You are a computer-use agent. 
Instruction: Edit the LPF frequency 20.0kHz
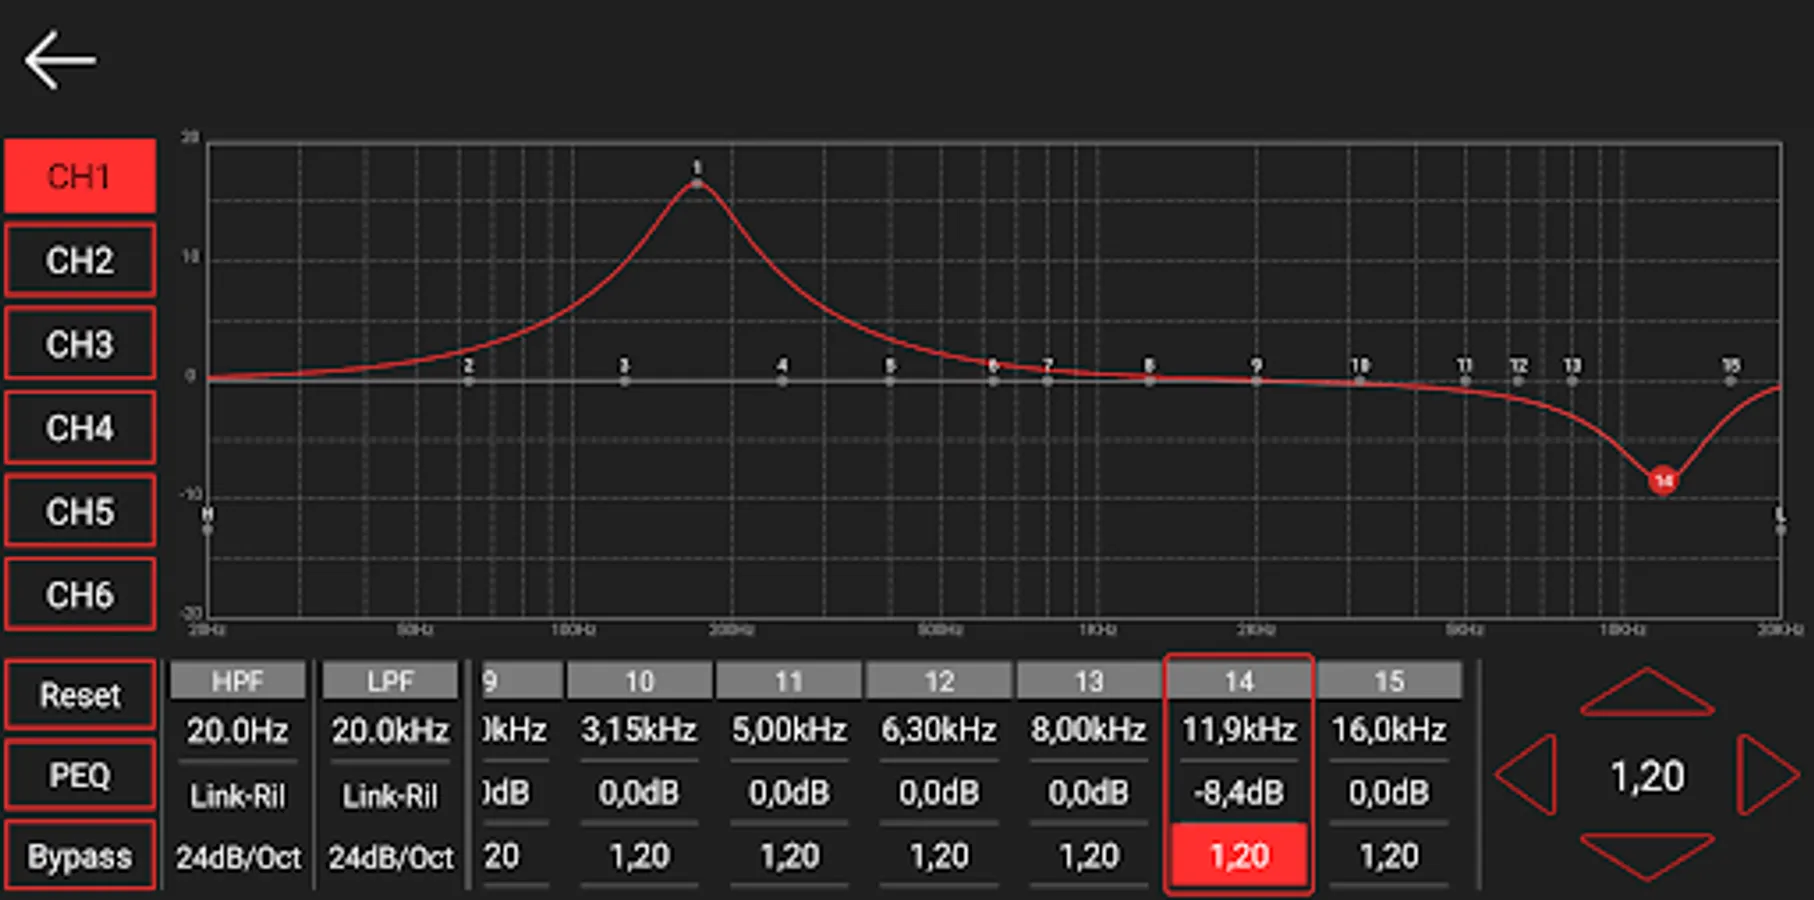[x=390, y=731]
